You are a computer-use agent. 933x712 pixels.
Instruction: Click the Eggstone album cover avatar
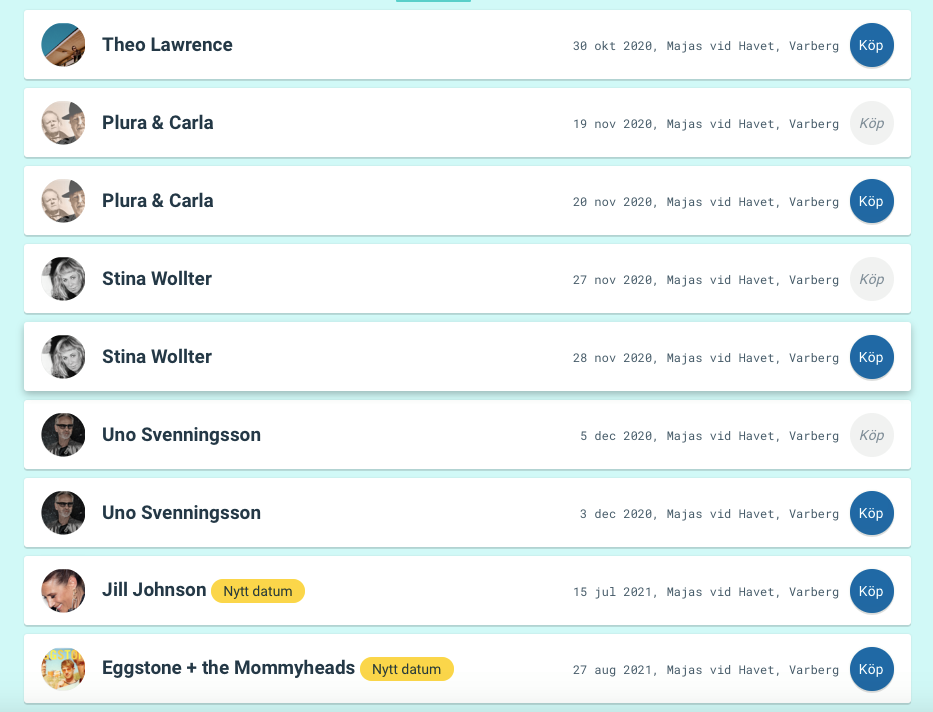(63, 669)
